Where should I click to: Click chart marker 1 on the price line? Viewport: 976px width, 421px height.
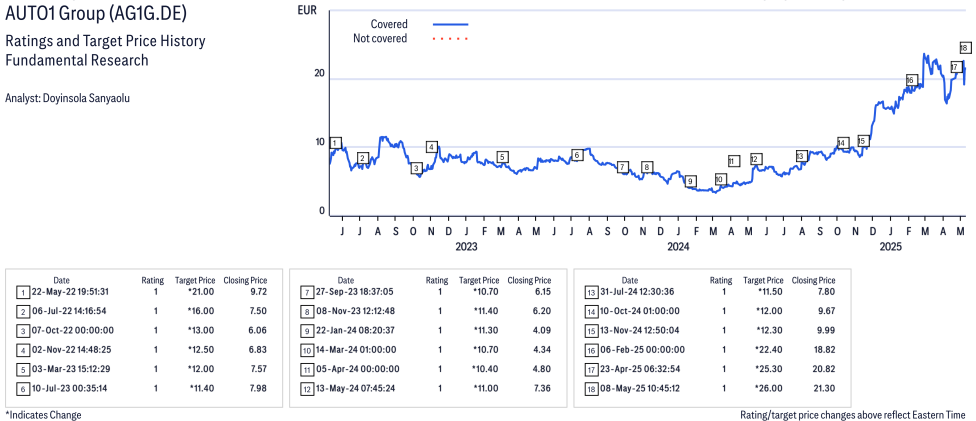pyautogui.click(x=336, y=143)
